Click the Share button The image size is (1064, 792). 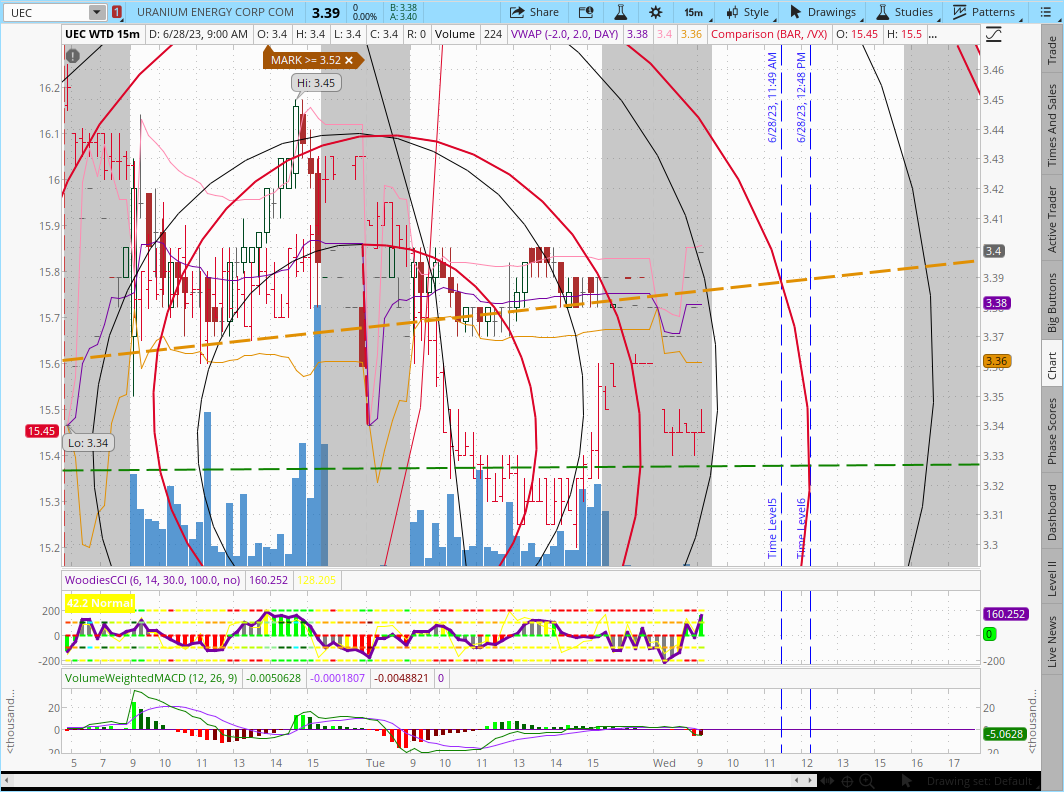[534, 12]
